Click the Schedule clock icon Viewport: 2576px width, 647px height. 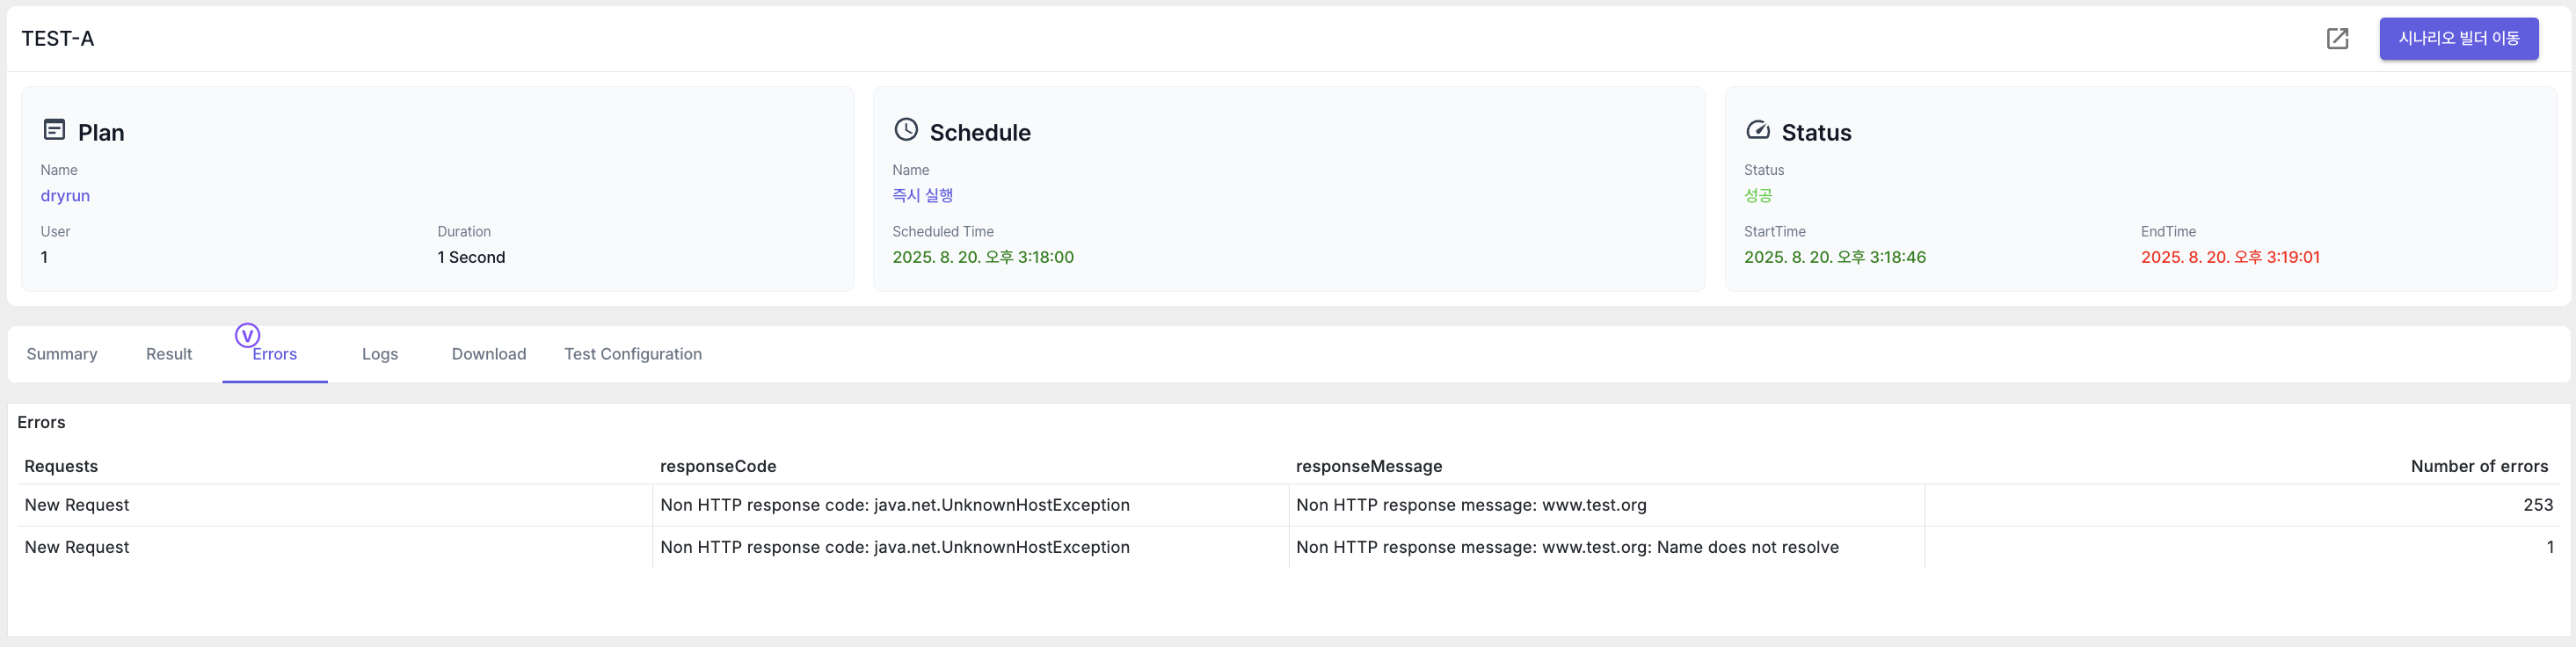pyautogui.click(x=906, y=130)
